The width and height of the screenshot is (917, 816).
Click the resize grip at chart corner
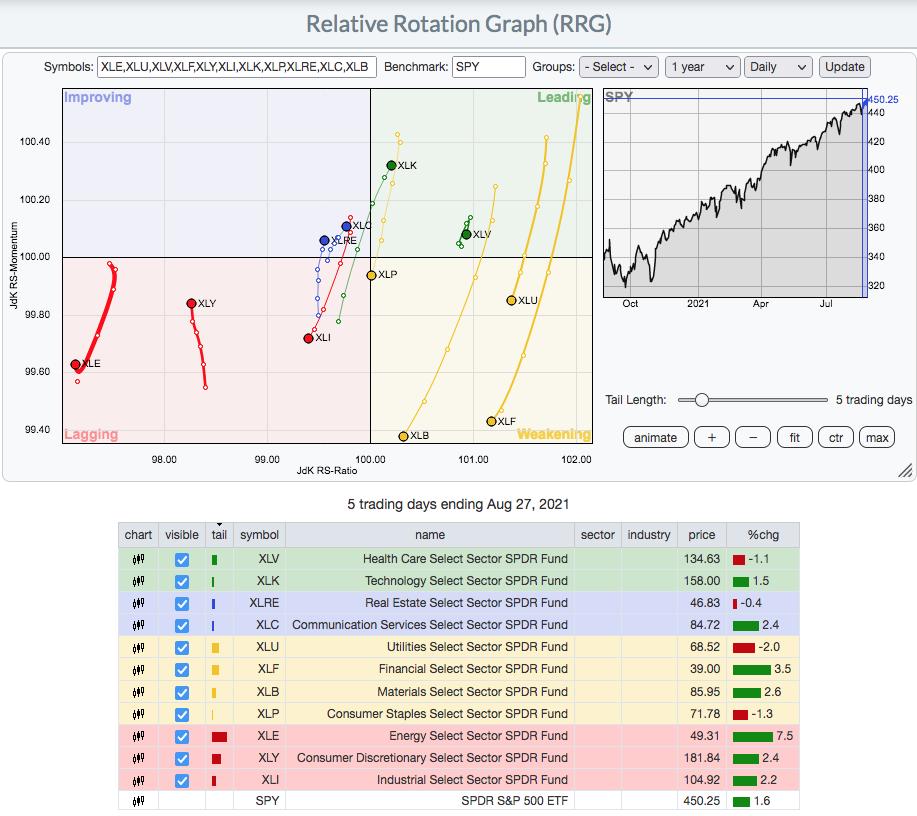point(905,470)
